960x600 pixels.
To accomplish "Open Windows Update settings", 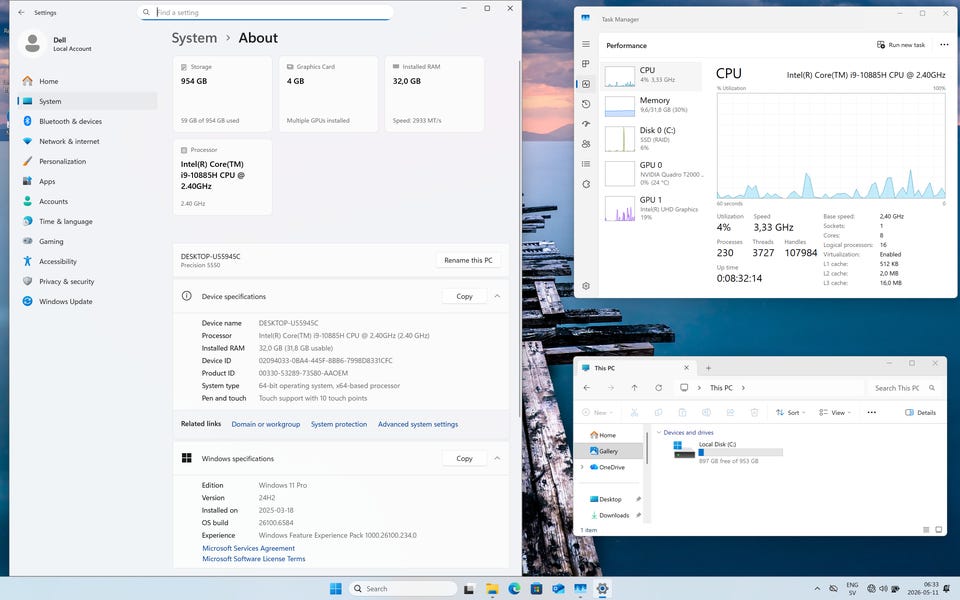I will [87, 301].
